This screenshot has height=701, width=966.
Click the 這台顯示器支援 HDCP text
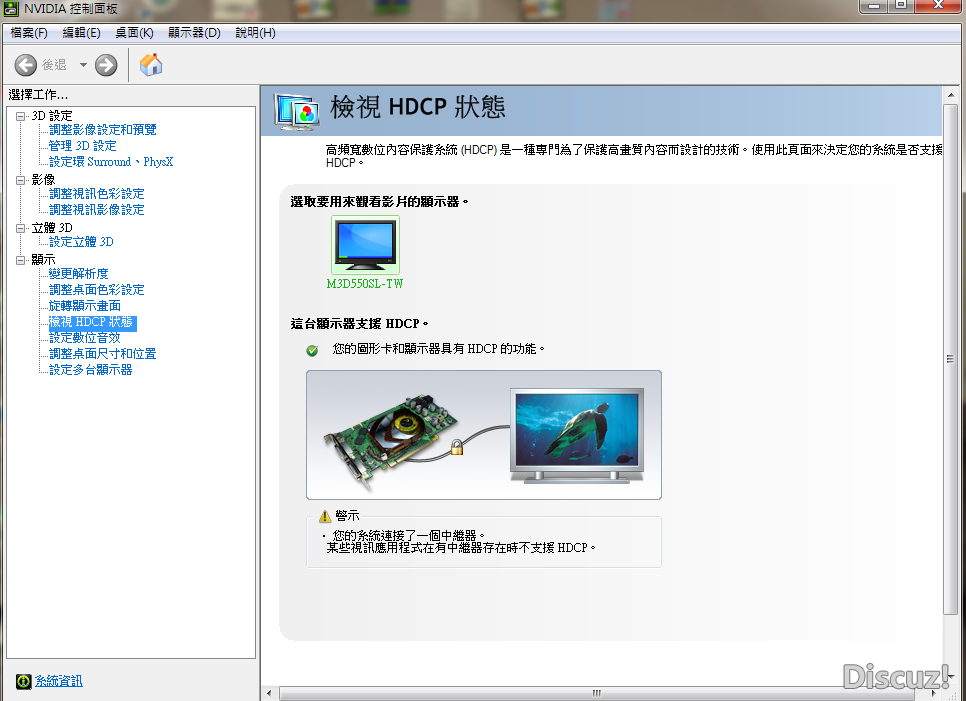(x=359, y=323)
